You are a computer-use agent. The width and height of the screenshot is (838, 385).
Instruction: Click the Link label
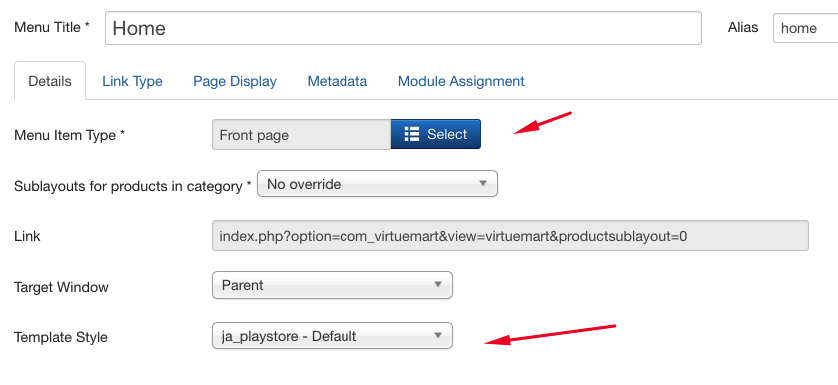pyautogui.click(x=27, y=236)
